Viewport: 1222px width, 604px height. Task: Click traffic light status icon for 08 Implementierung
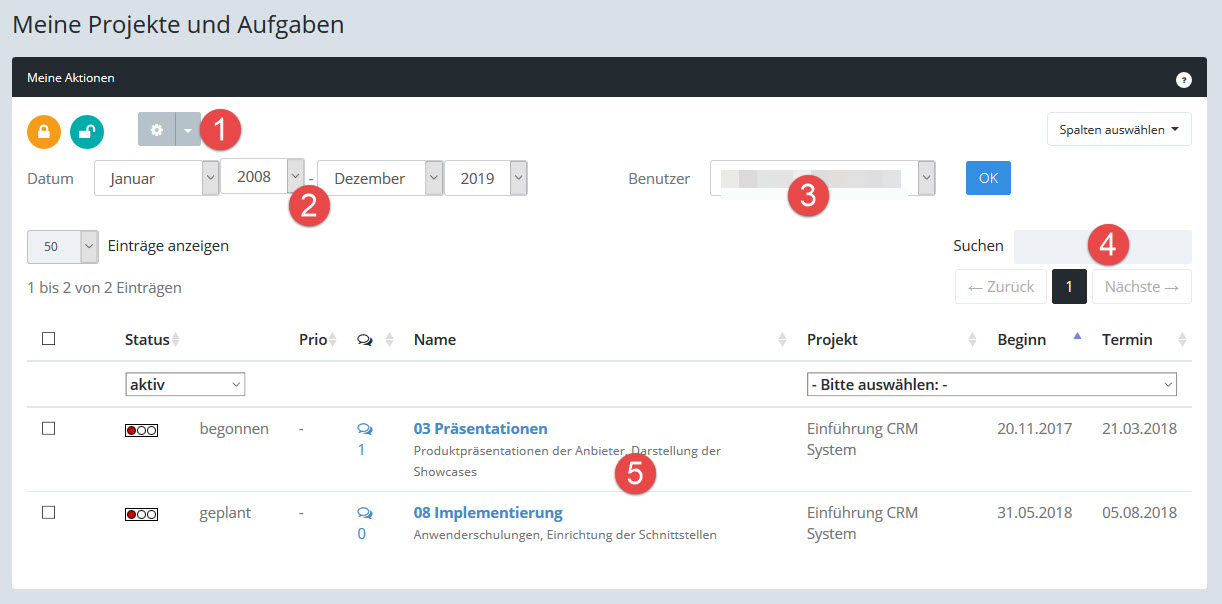(x=141, y=514)
